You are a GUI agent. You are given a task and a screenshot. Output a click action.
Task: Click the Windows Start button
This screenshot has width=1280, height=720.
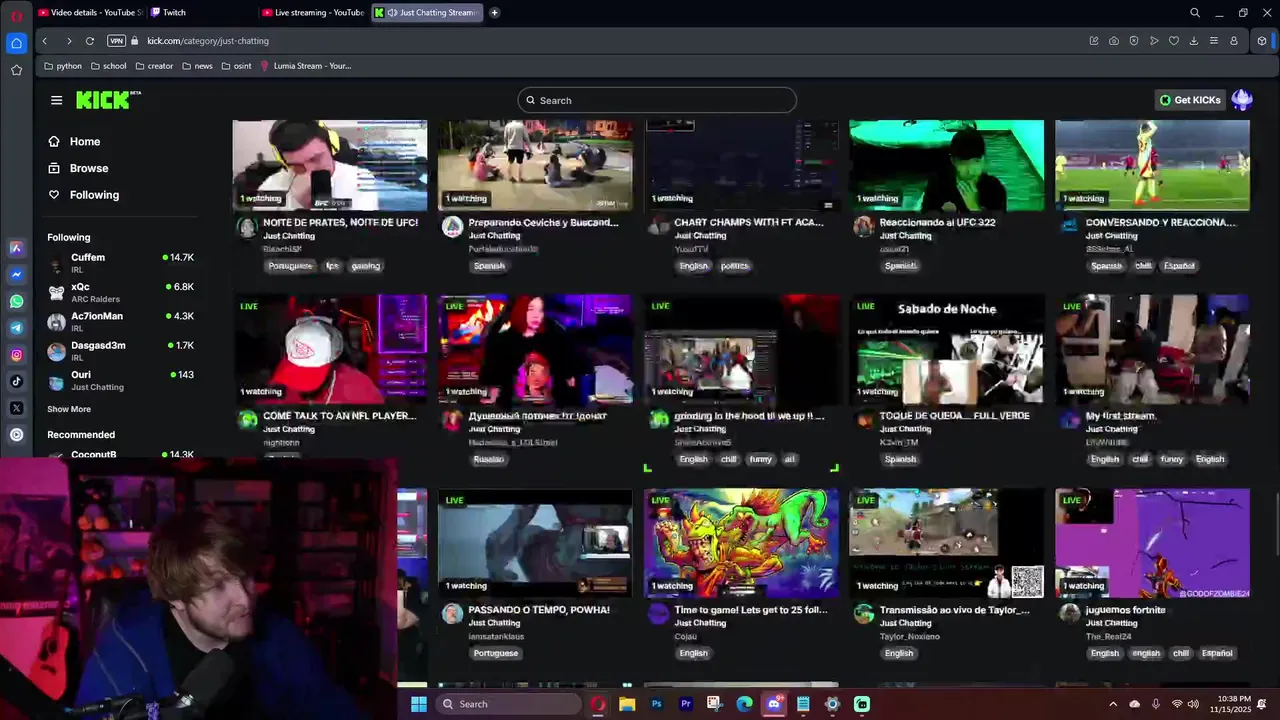coord(419,704)
